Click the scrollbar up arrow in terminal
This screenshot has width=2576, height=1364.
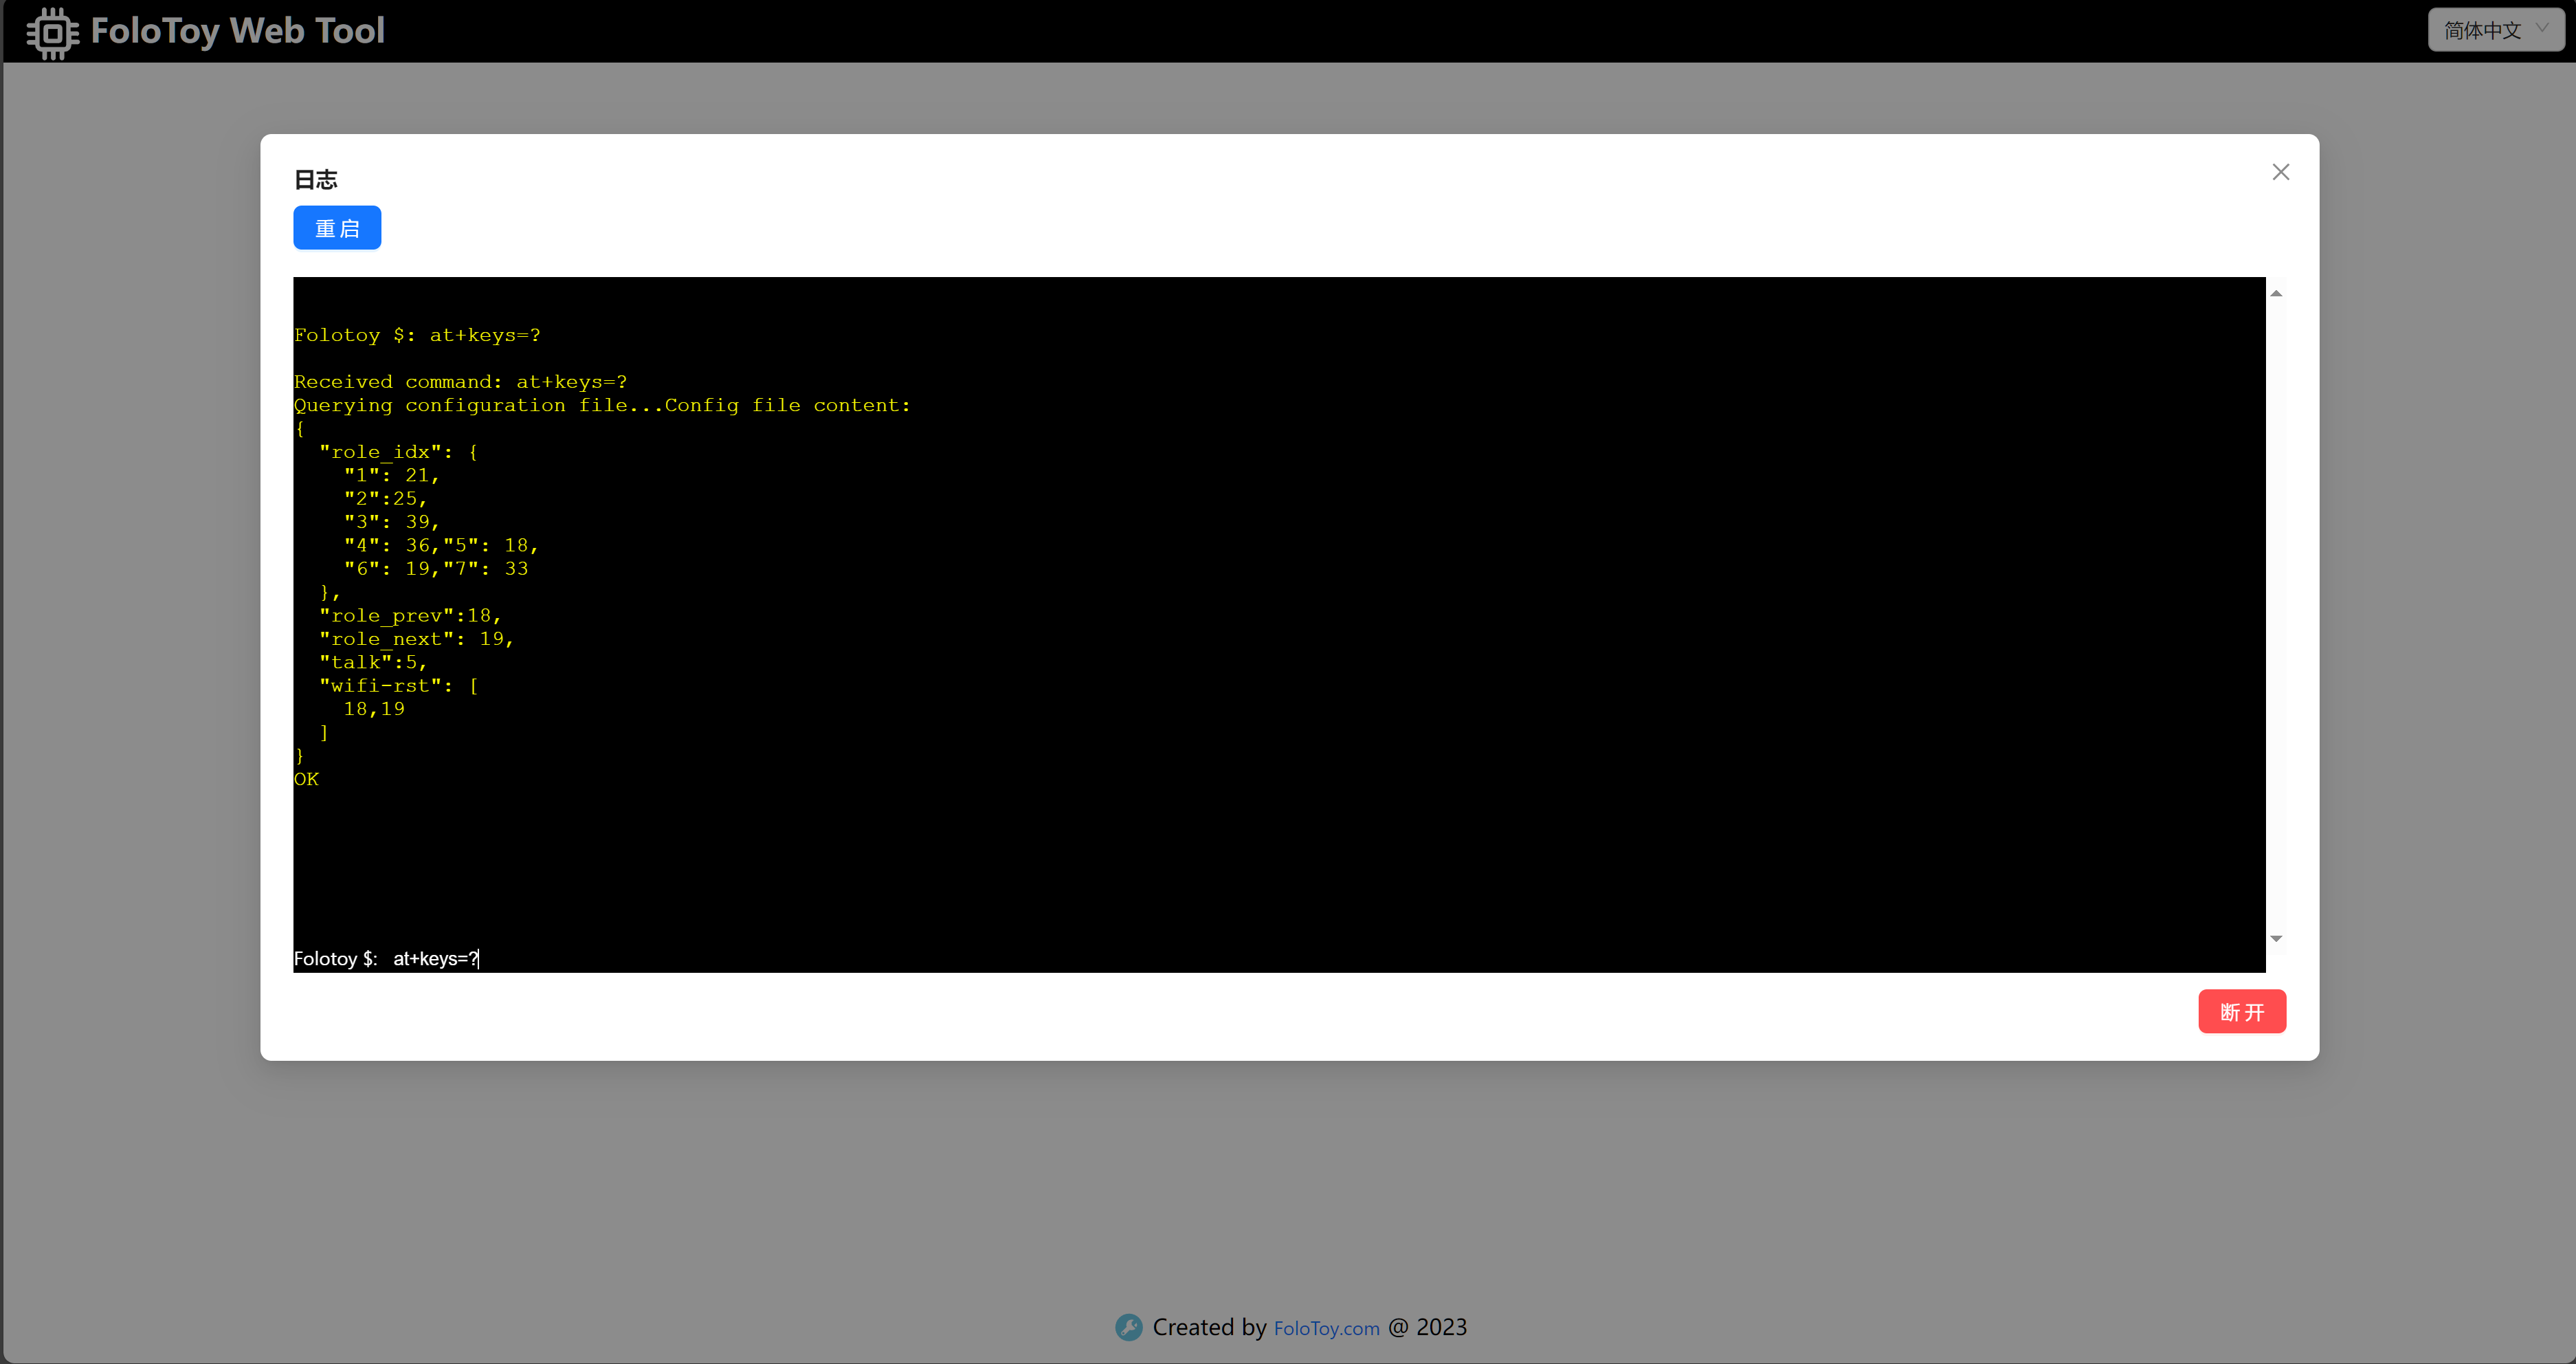pyautogui.click(x=2276, y=293)
